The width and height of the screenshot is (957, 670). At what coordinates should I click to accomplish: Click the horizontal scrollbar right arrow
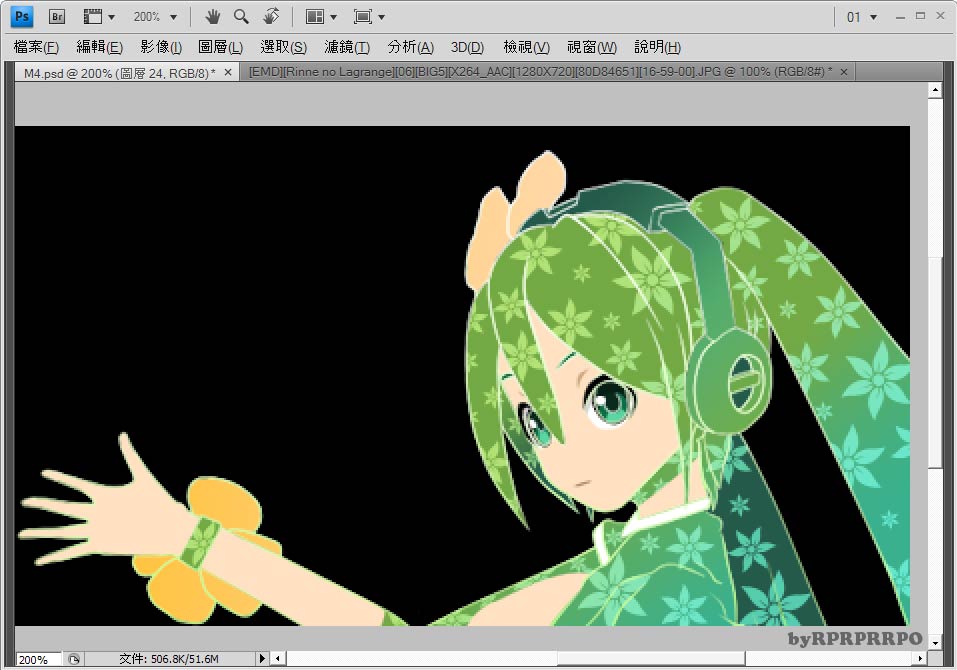click(920, 659)
